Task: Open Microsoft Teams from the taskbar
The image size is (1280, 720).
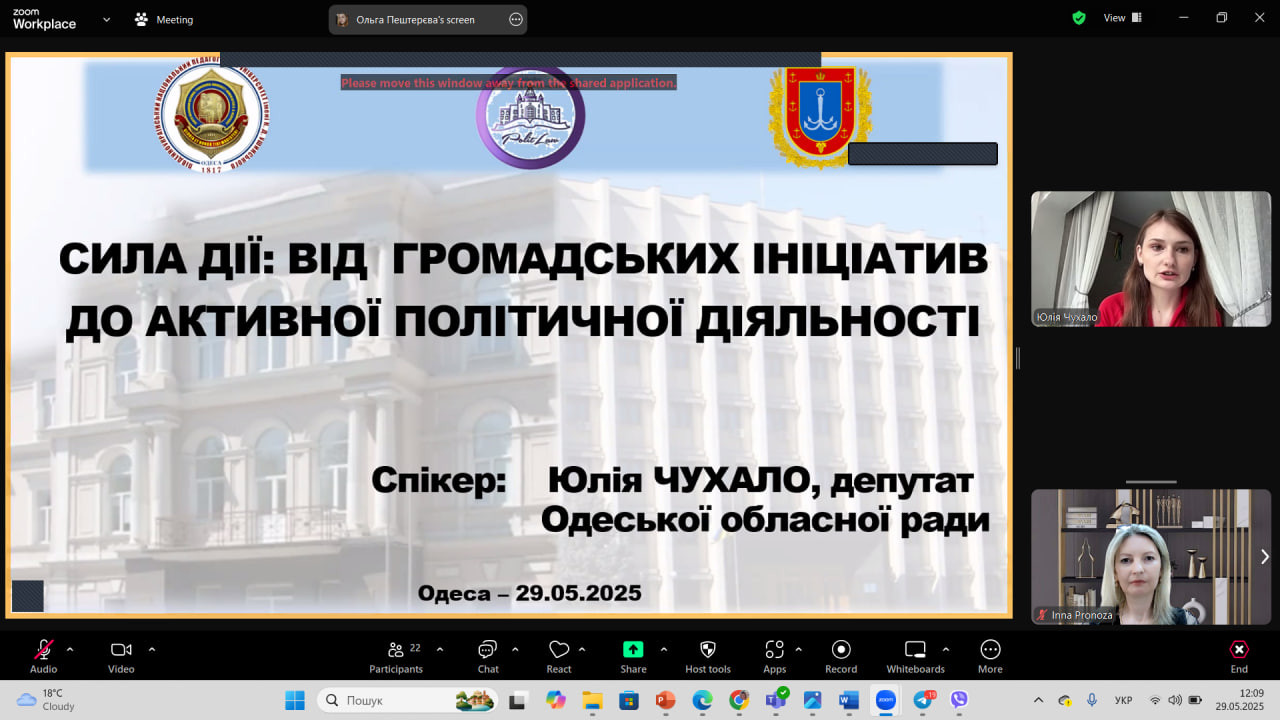Action: pos(776,700)
